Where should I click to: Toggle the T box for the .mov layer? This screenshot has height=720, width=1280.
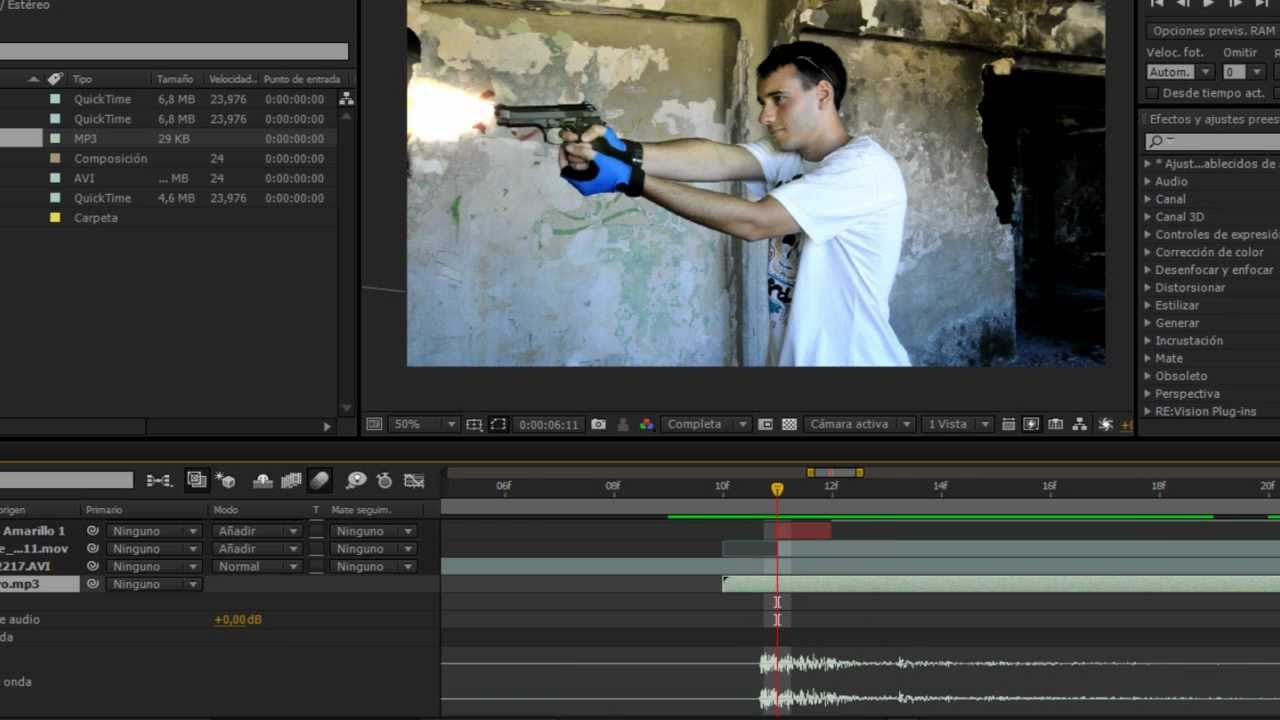[x=317, y=549]
